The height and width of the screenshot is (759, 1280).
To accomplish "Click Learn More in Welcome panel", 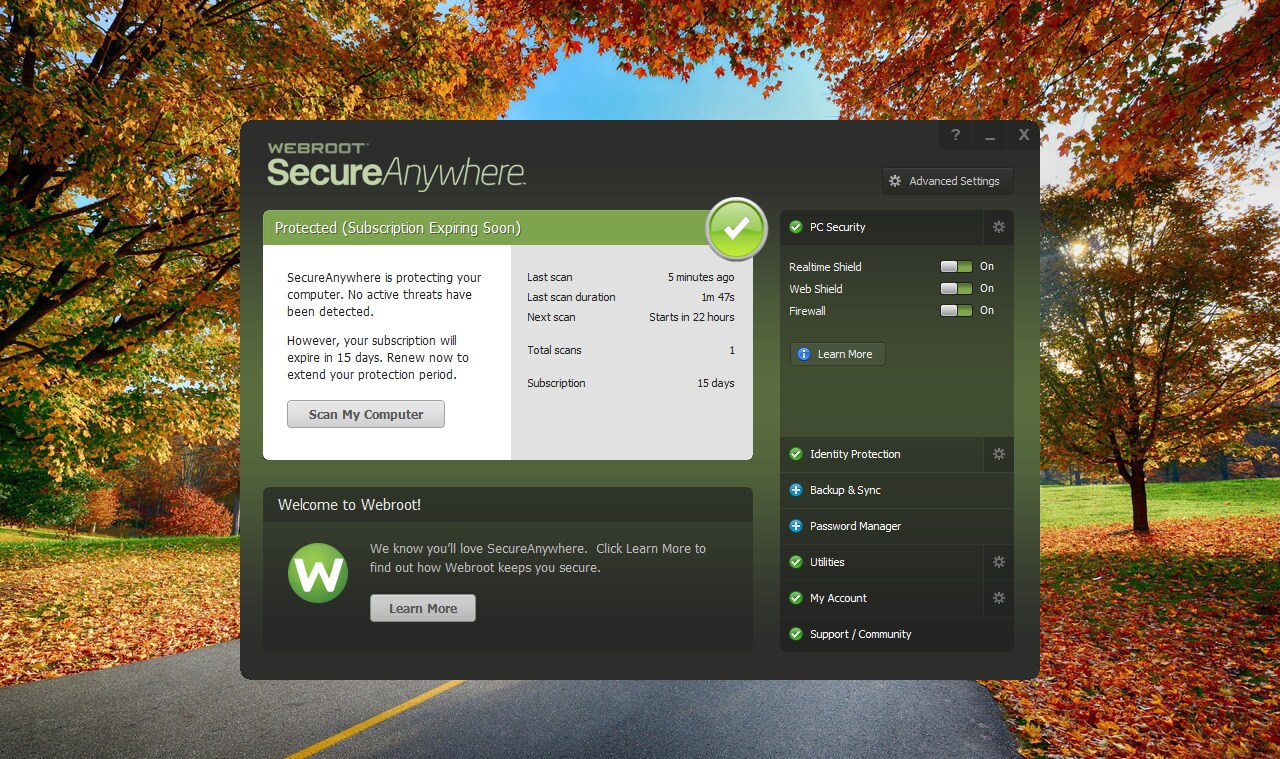I will pyautogui.click(x=423, y=608).
